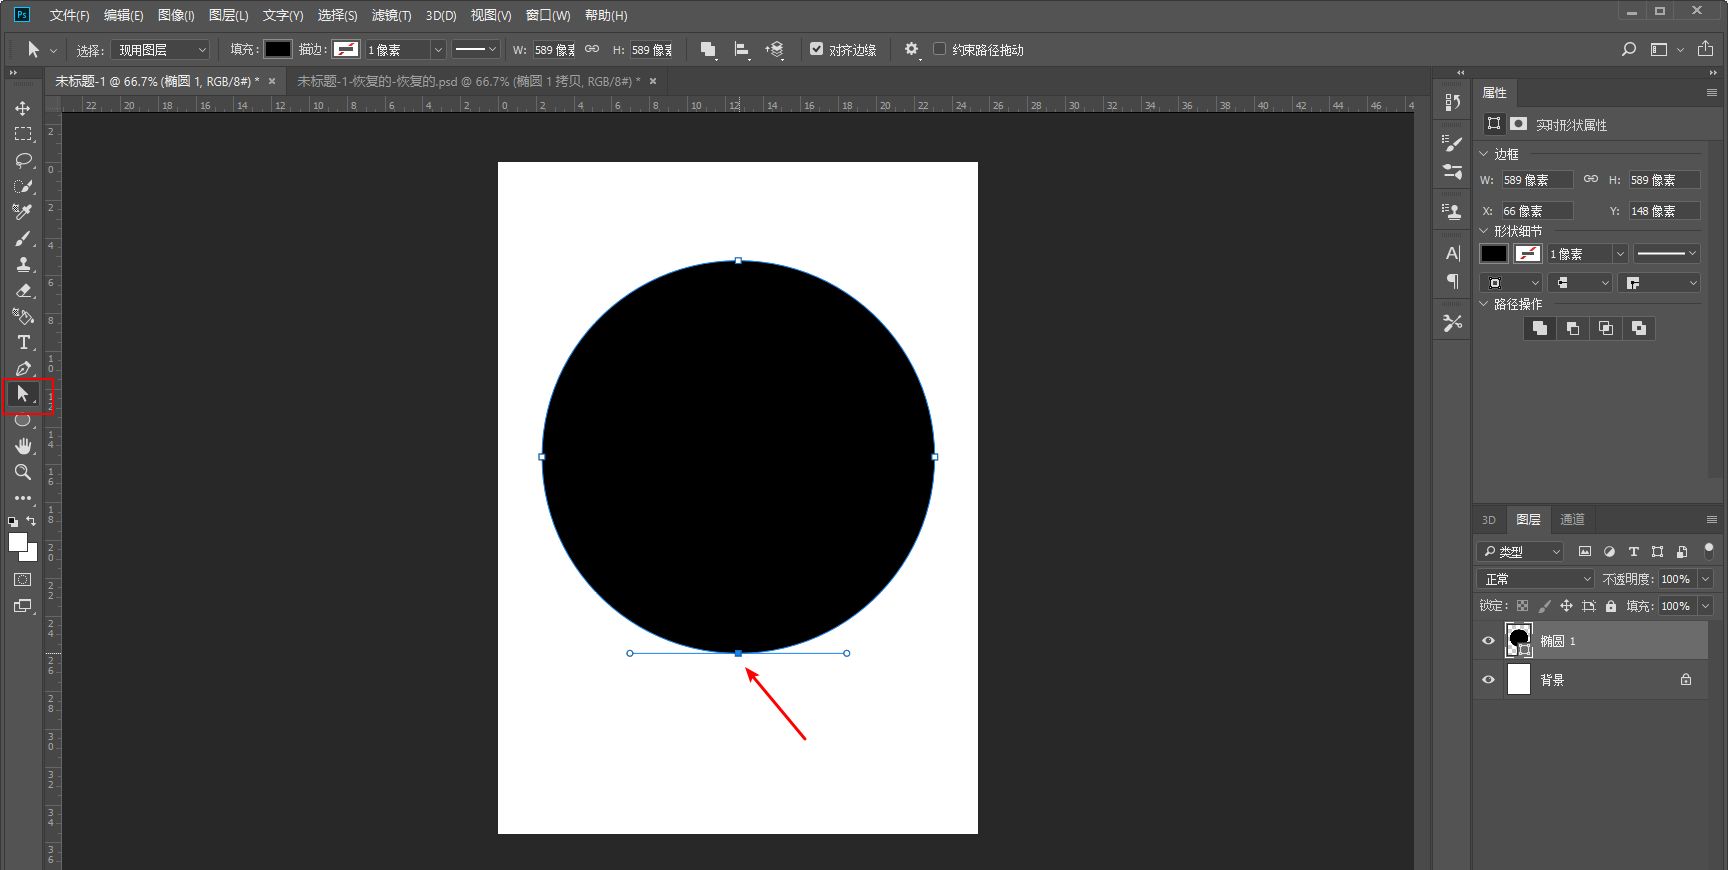The image size is (1728, 870).
Task: Open the 窗口(W) menu
Action: [x=548, y=15]
